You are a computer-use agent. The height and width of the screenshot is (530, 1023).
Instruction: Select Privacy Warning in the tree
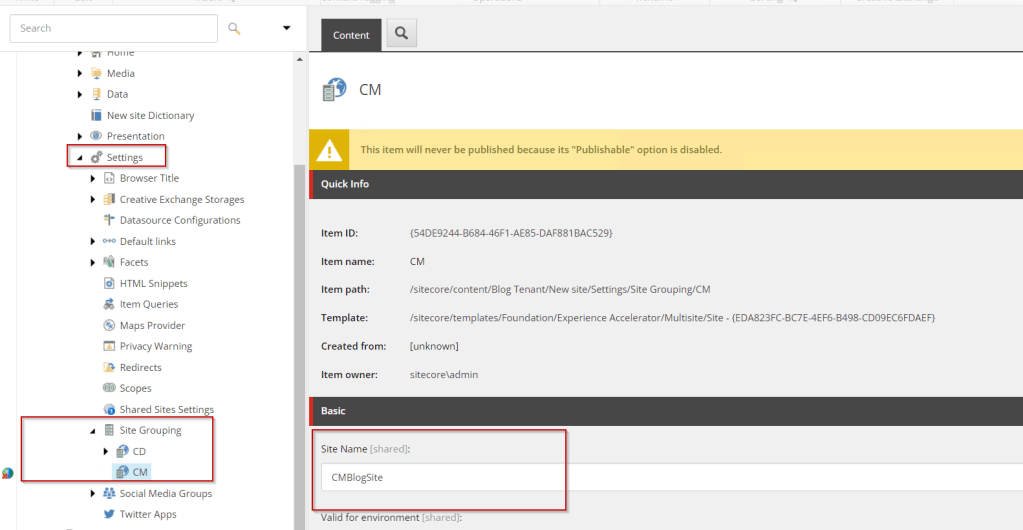click(x=155, y=346)
